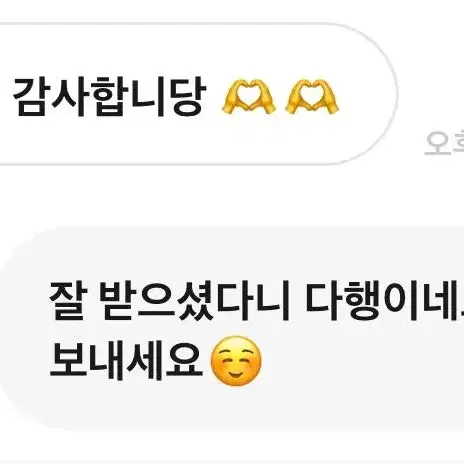Click the rounded right edge of white bubble outline

point(397,94)
